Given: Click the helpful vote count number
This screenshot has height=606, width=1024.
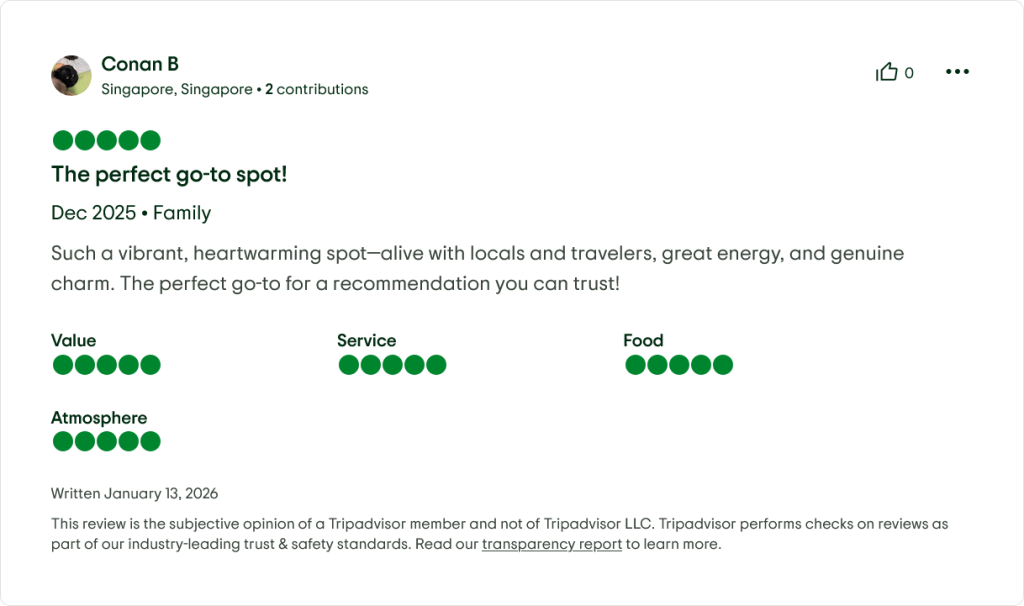Looking at the screenshot, I should point(909,73).
